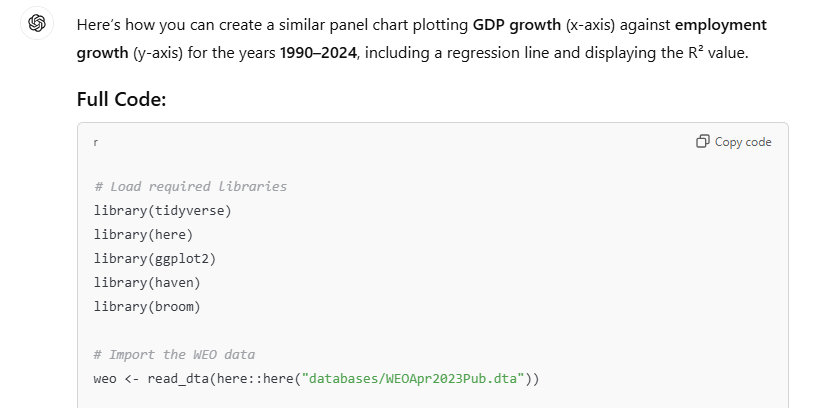Viewport: 823px width, 408px height.
Task: Click the bold 'GDP growth' text
Action: (517, 25)
